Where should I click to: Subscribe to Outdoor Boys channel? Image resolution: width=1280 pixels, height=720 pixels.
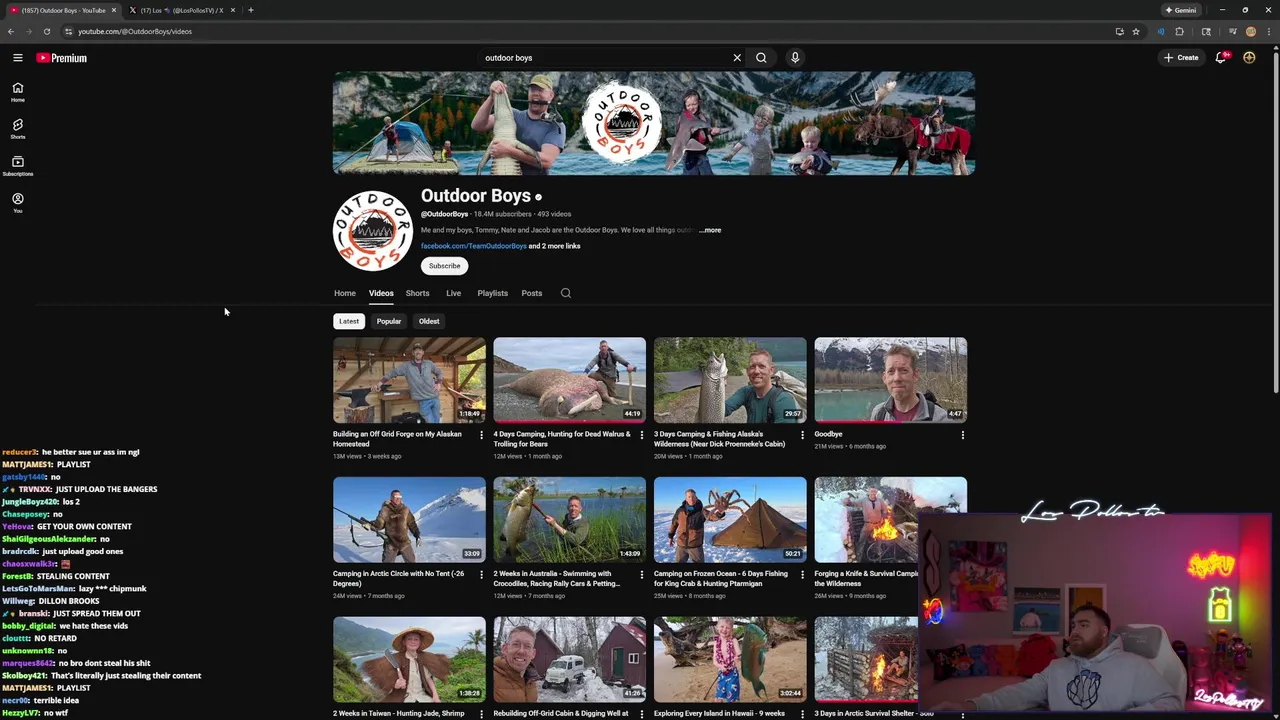coord(445,266)
